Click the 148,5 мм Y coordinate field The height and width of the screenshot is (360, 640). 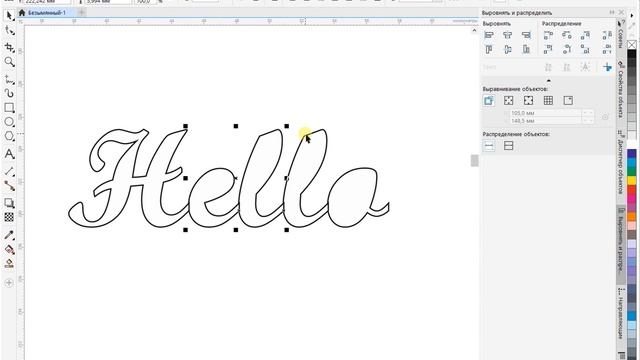click(x=545, y=121)
